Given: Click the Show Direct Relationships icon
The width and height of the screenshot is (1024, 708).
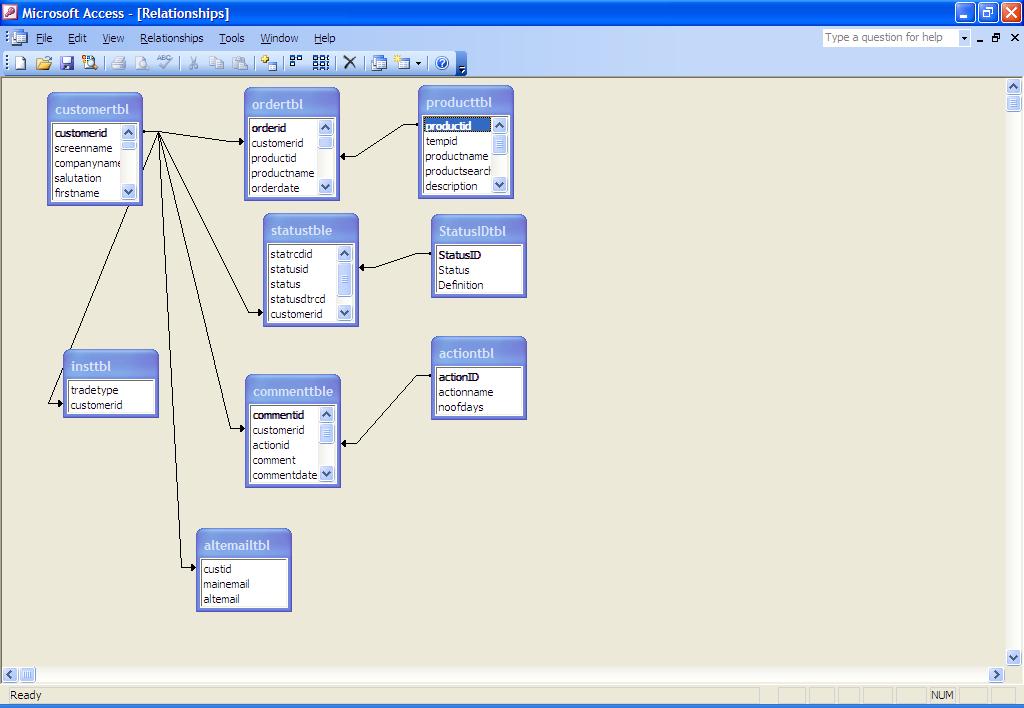Looking at the screenshot, I should pos(296,62).
